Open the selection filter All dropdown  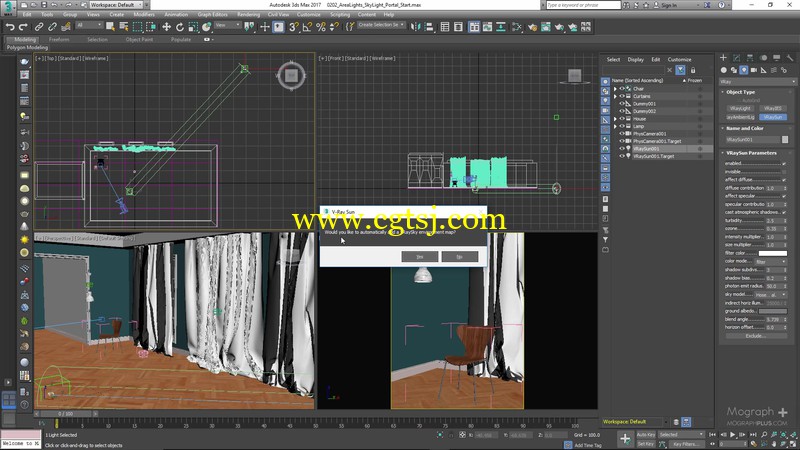pyautogui.click(x=89, y=25)
